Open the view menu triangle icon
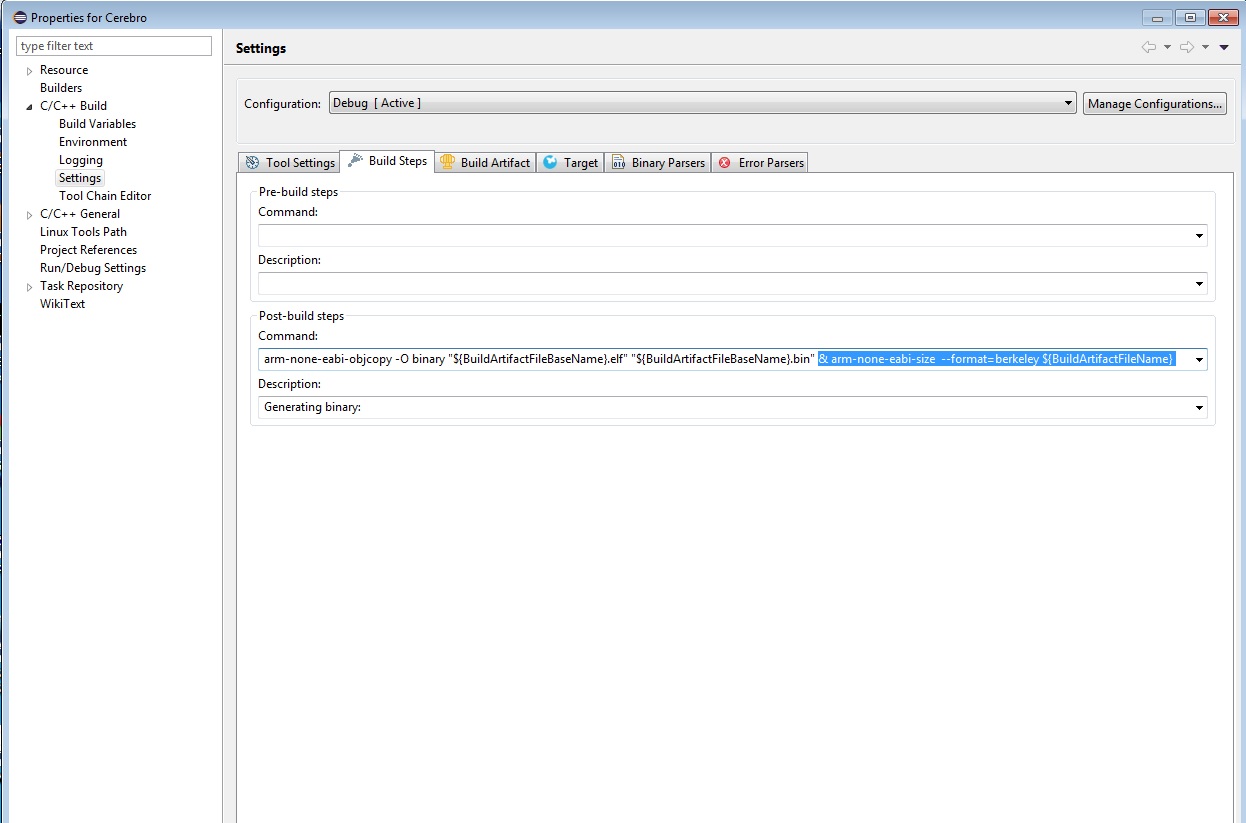 point(1224,47)
